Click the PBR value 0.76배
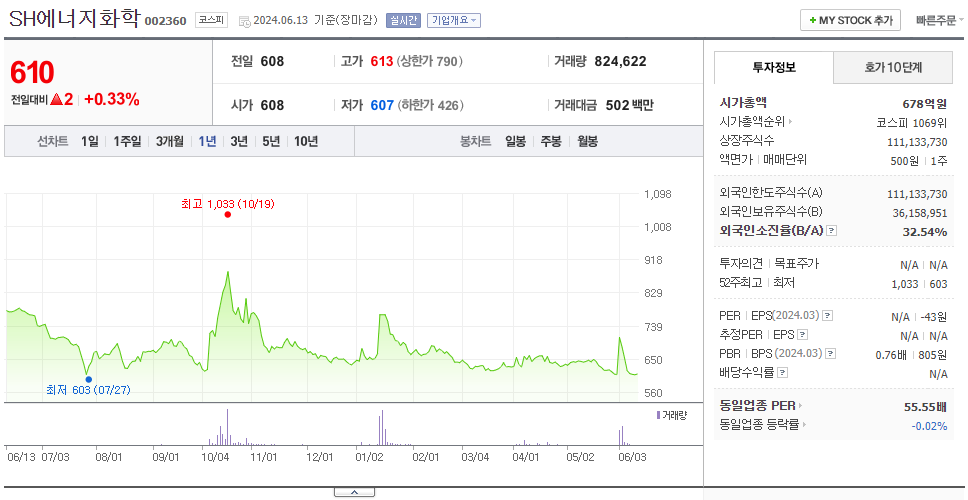Screen dimensions: 968x500 click(x=891, y=355)
